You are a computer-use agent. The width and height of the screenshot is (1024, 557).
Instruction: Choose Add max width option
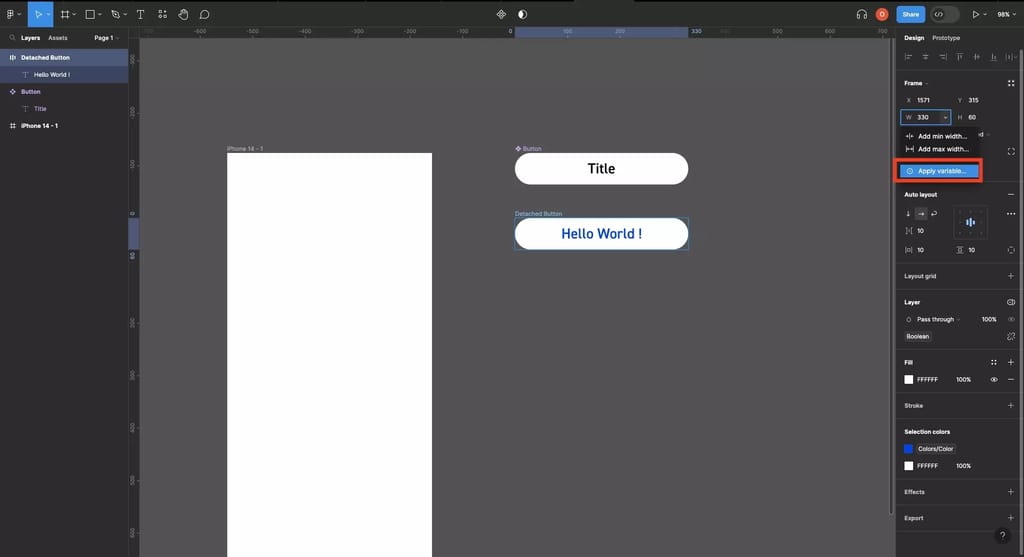coord(937,149)
